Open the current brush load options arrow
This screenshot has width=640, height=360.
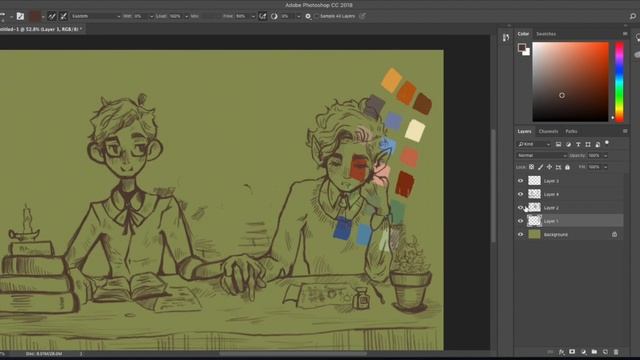pos(43,16)
